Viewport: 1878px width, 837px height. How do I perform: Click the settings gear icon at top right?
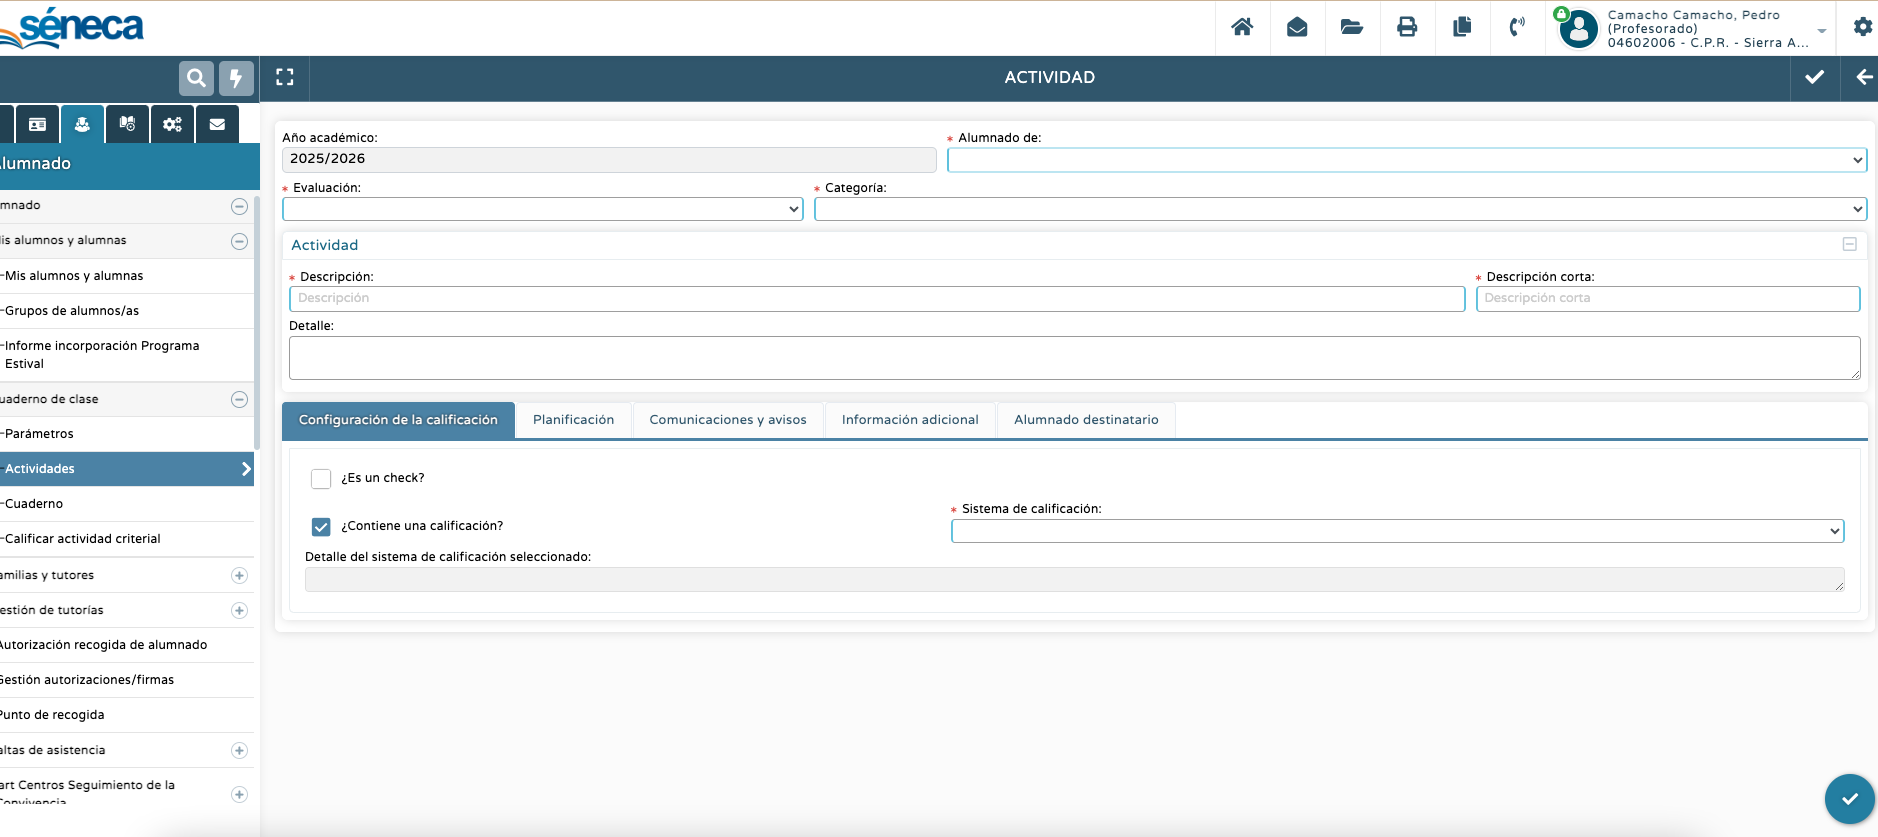[1862, 27]
